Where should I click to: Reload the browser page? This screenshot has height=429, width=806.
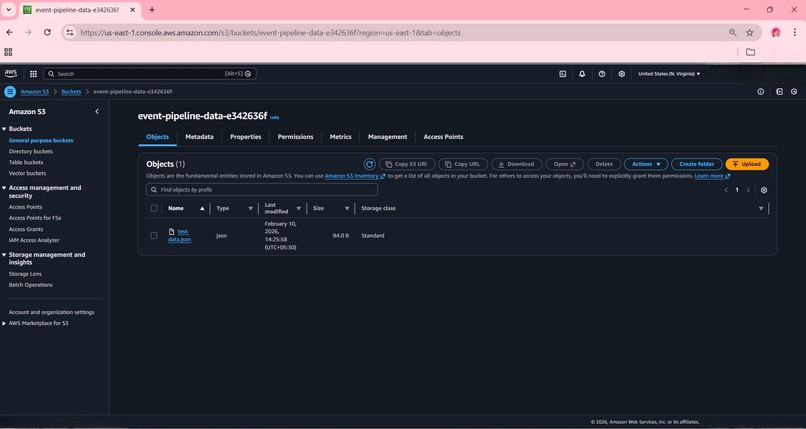point(47,32)
